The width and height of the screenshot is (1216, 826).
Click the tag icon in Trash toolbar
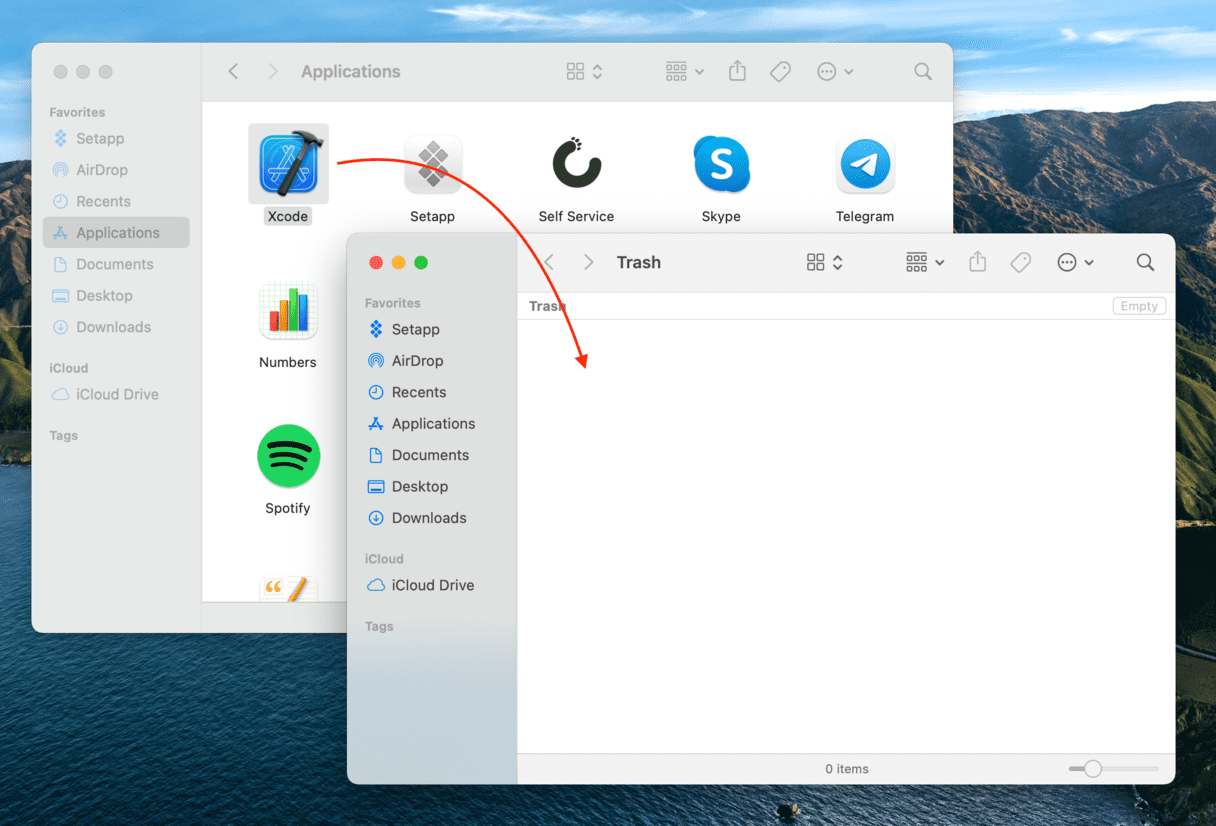(x=1020, y=262)
